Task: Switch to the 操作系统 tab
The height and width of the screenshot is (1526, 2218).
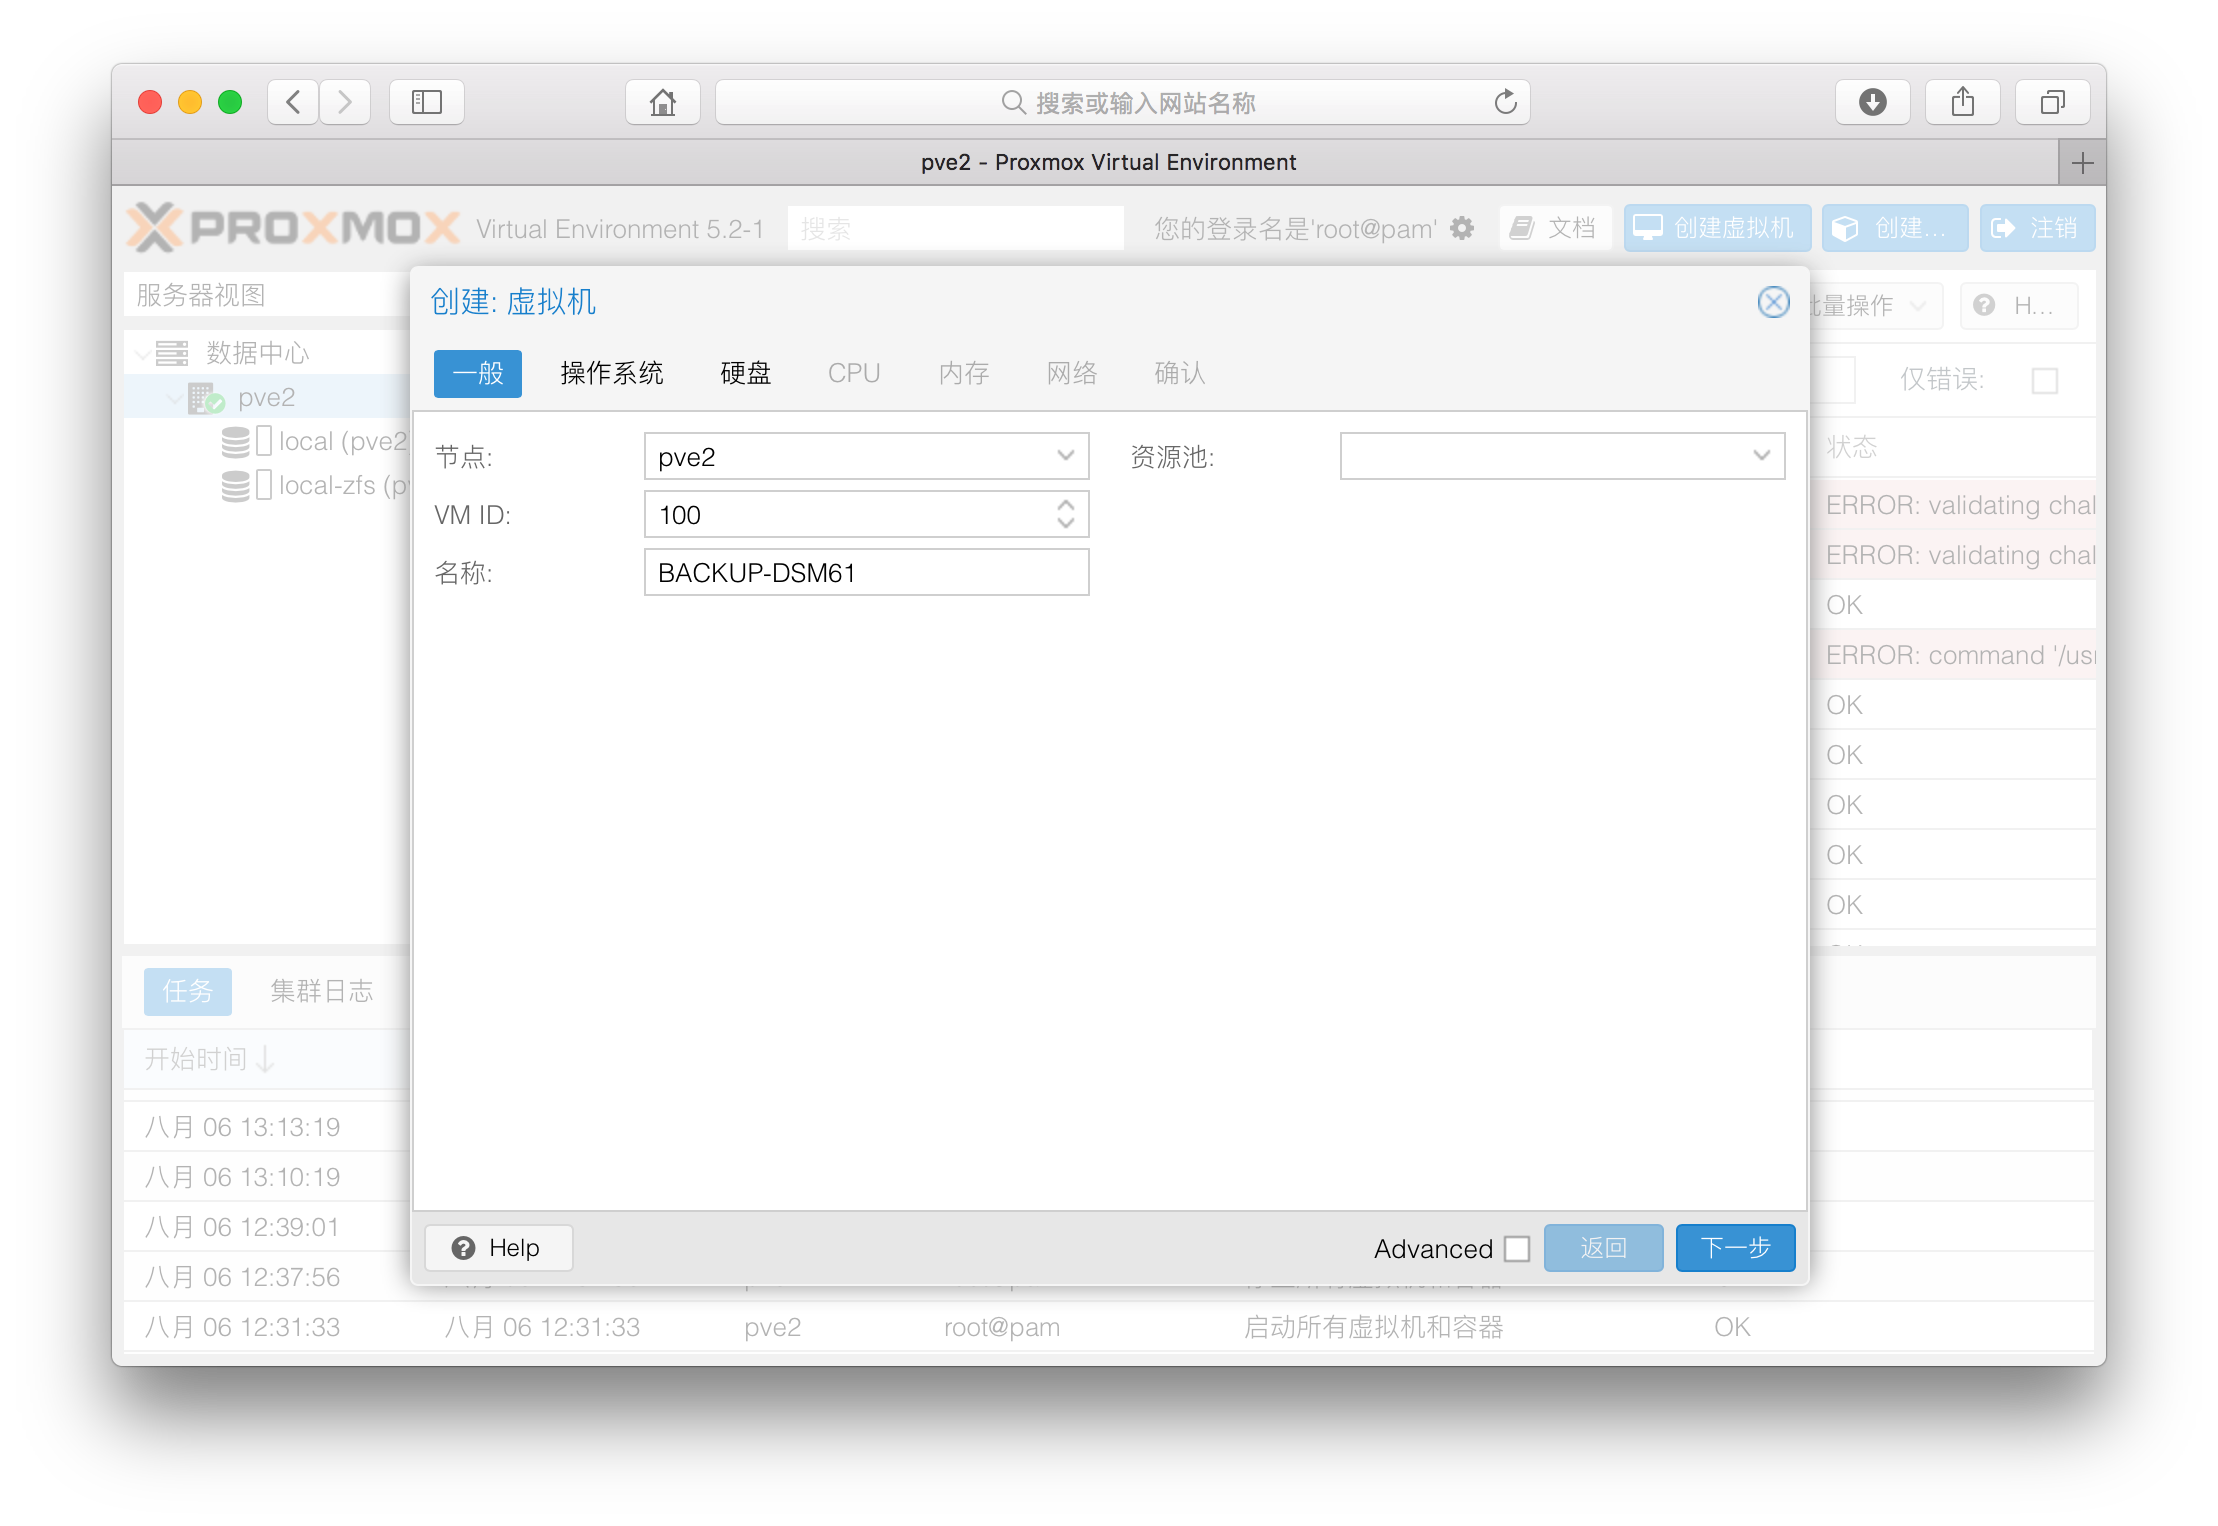Action: pos(612,374)
